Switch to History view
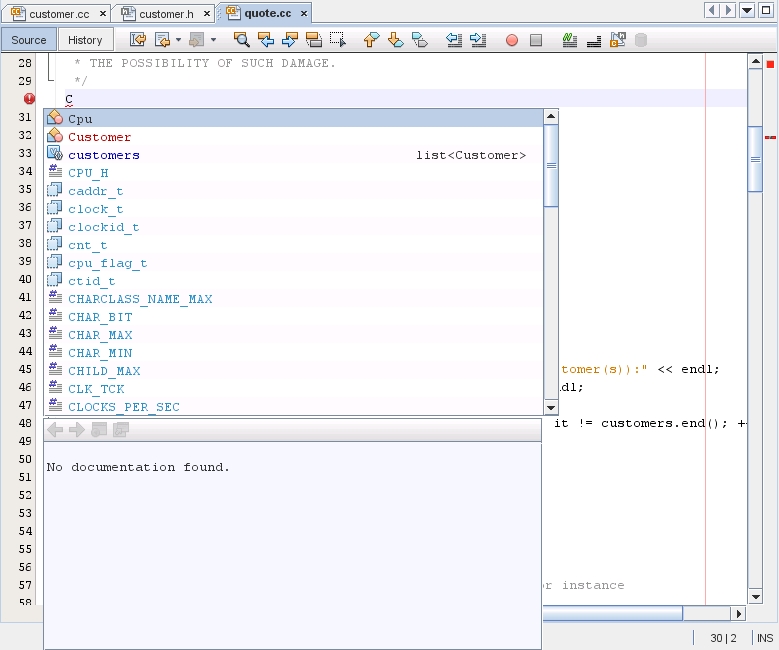 (x=85, y=40)
